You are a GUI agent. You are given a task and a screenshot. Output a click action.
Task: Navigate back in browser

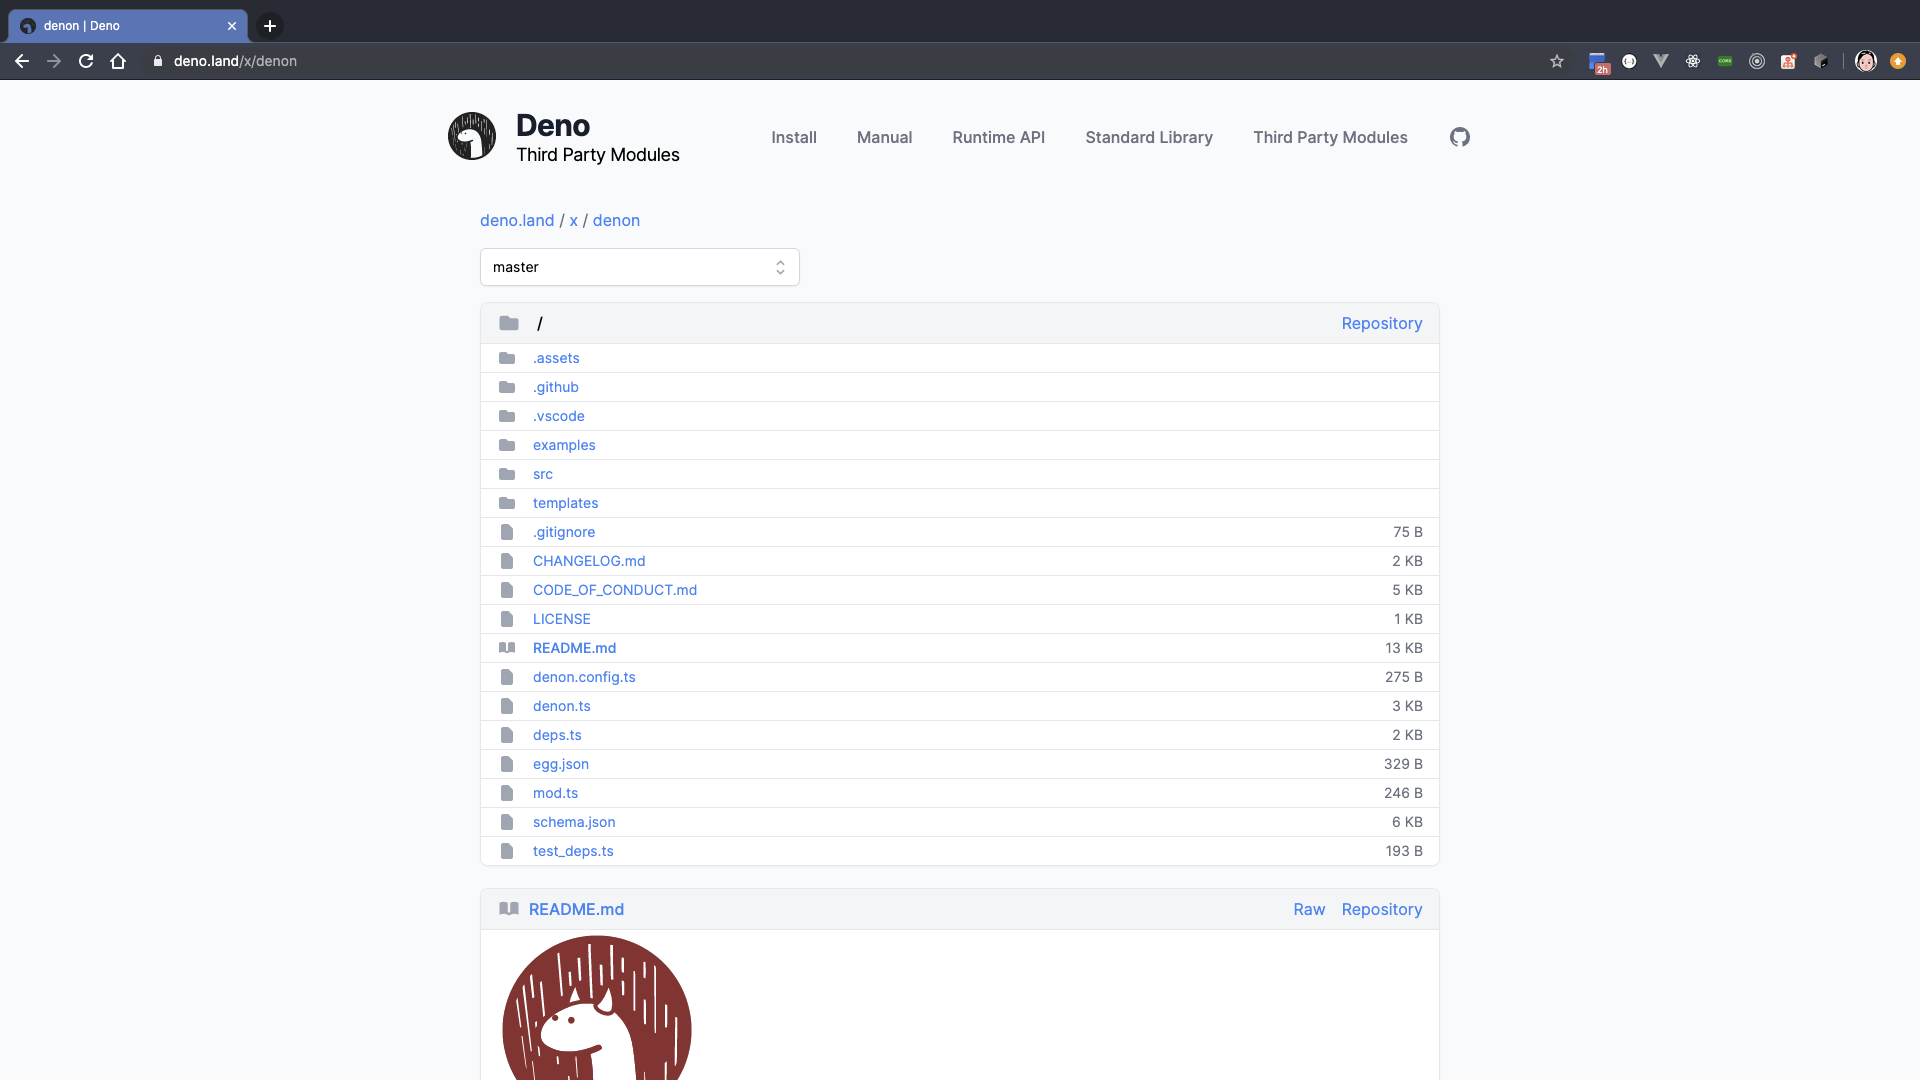point(22,61)
